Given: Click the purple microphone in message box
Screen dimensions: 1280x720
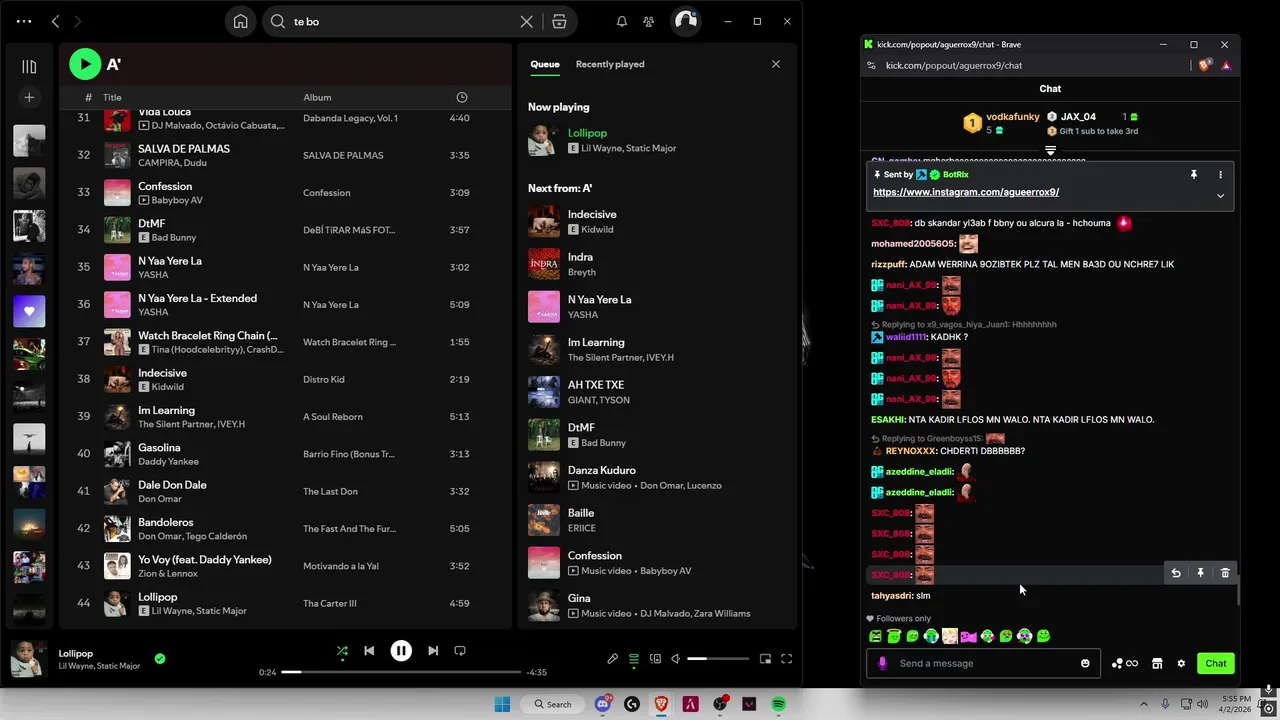Looking at the screenshot, I should click(882, 663).
